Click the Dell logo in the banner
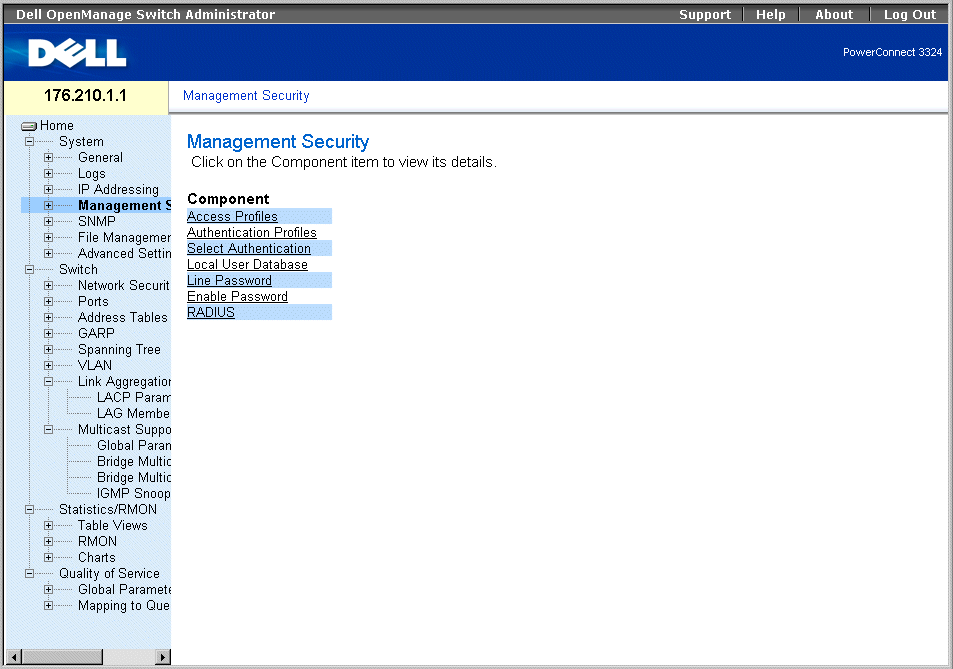The image size is (953, 669). coord(77,53)
